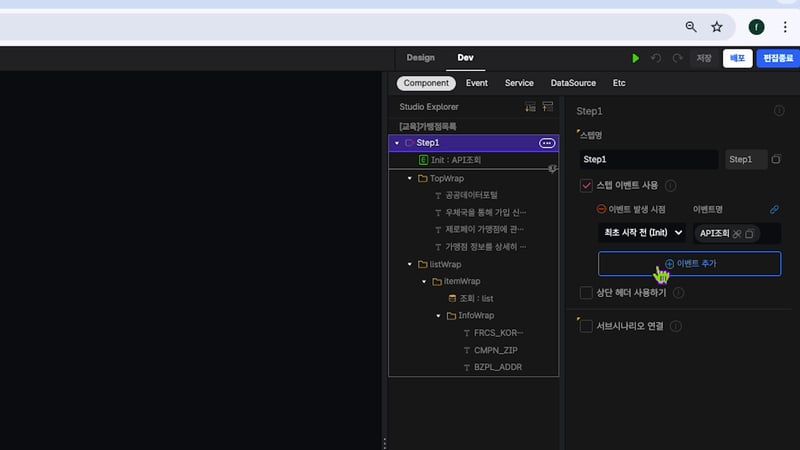Screen dimensions: 800x450
Task: Open the browser three-dot menu
Action: coord(785,27)
